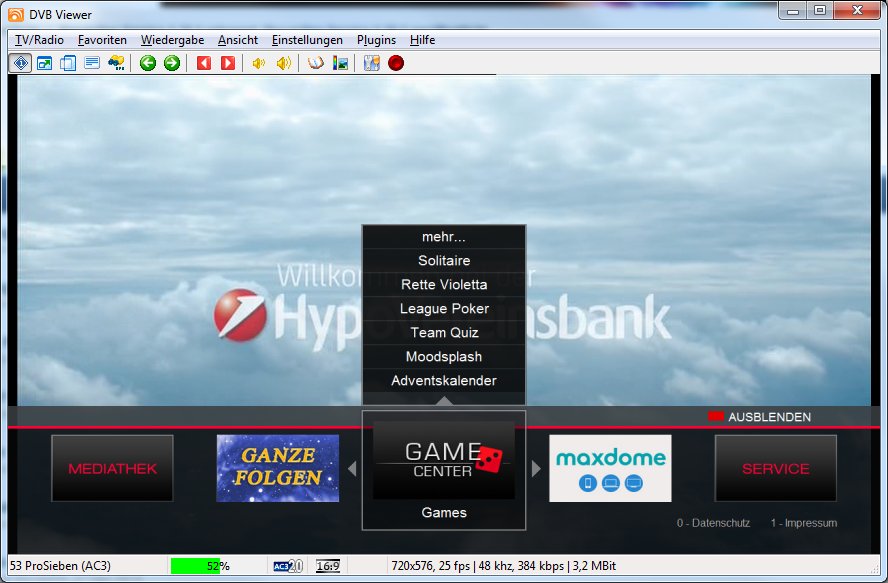This screenshot has width=888, height=583.
Task: Open the picture color settings icon
Action: 340,63
